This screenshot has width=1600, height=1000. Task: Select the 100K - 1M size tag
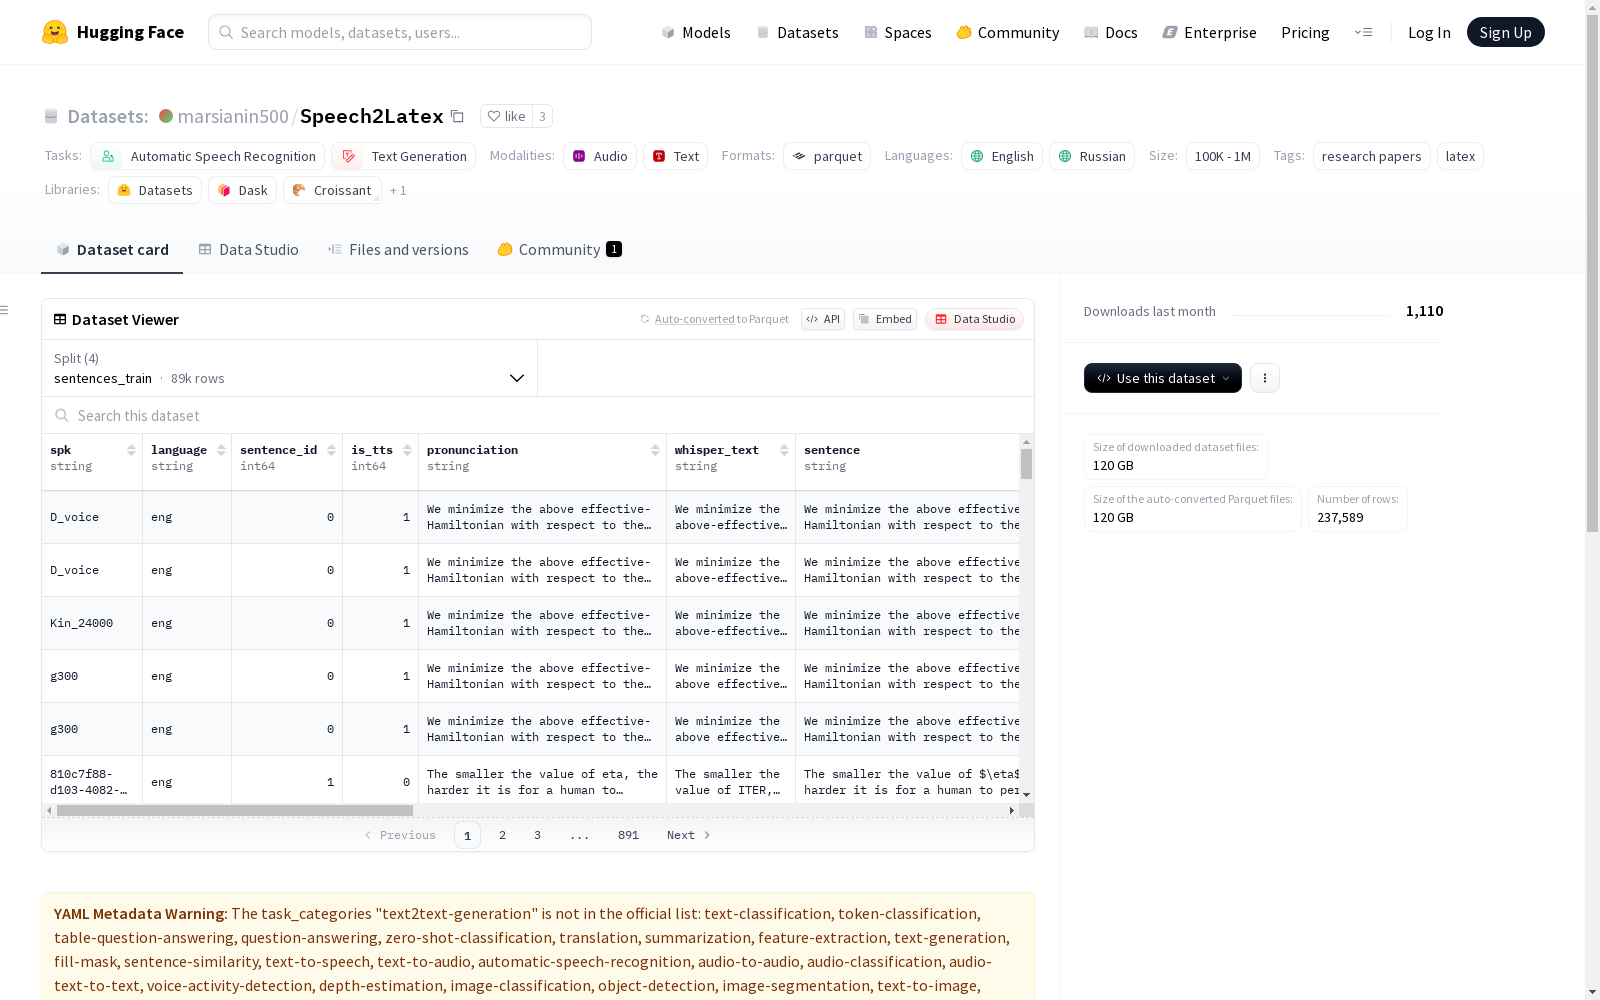pos(1222,156)
